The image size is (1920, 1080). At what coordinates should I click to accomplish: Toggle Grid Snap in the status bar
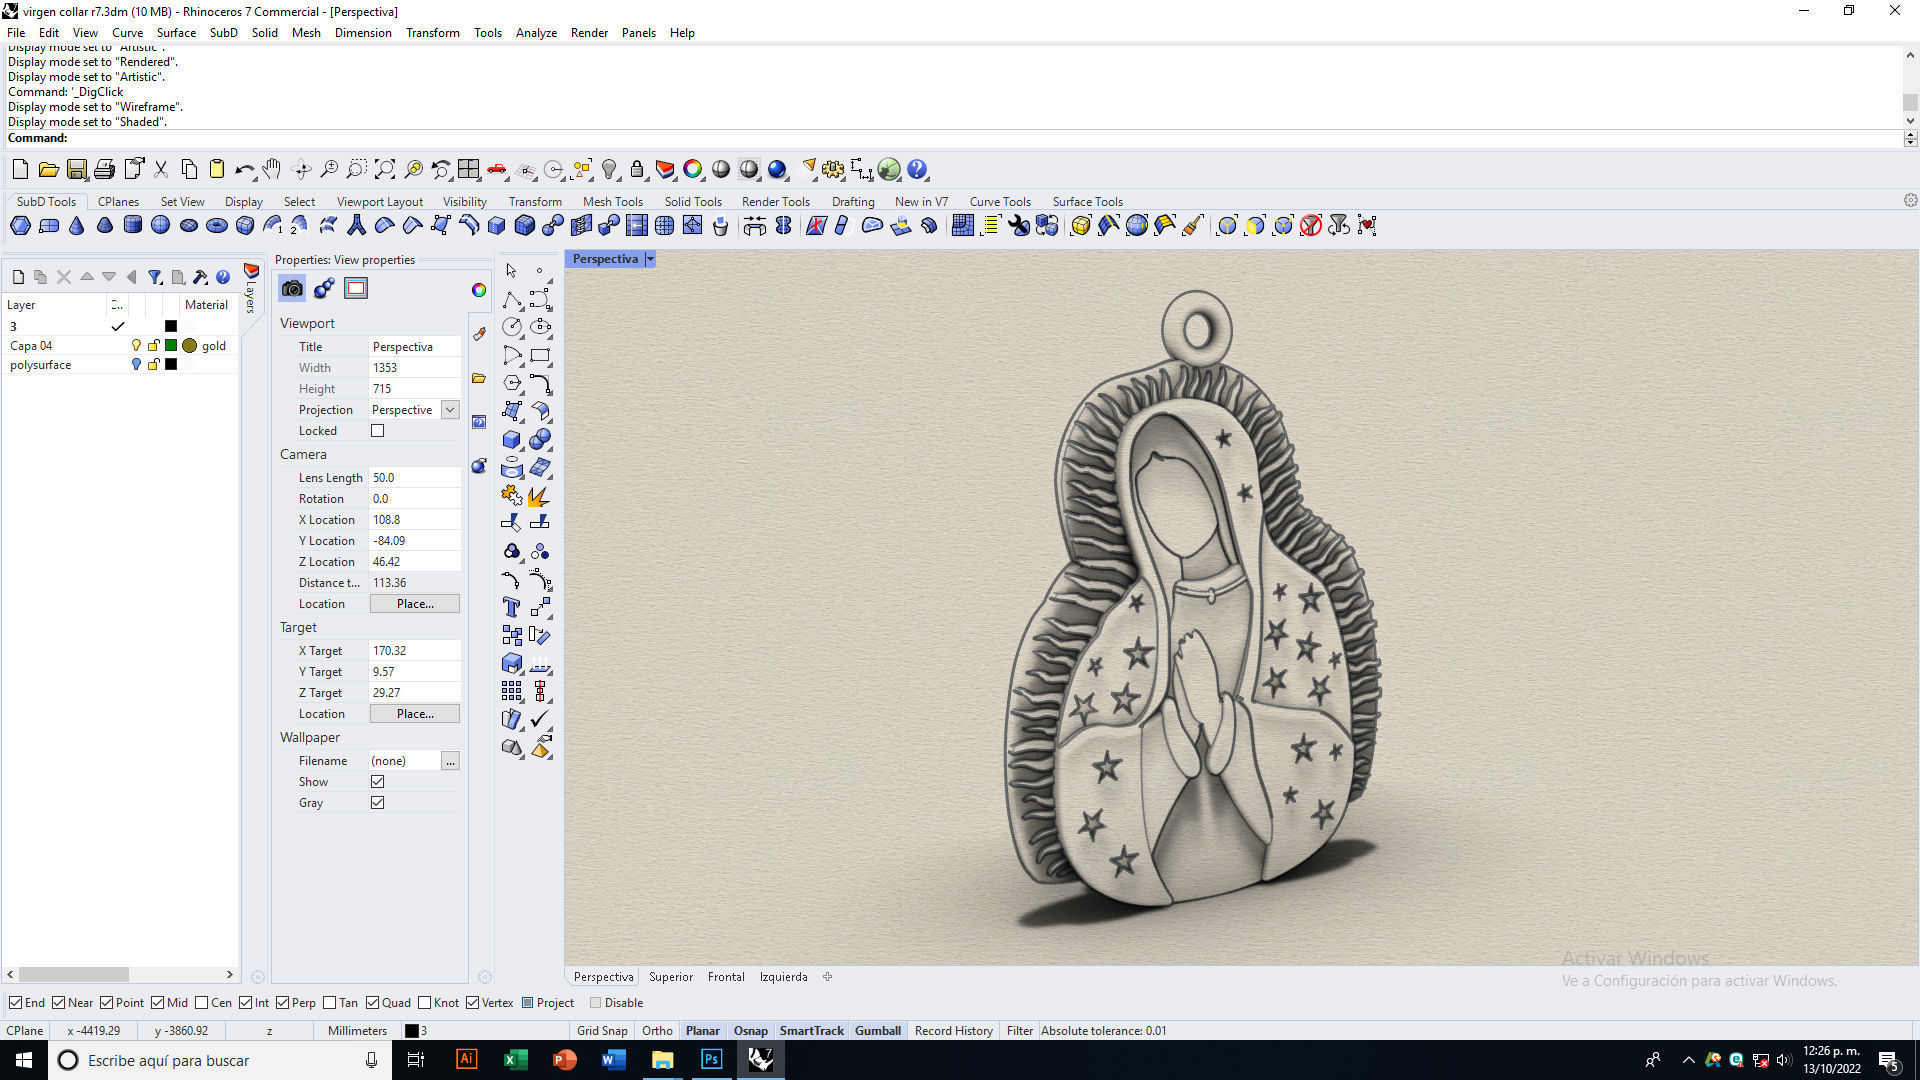point(602,1031)
